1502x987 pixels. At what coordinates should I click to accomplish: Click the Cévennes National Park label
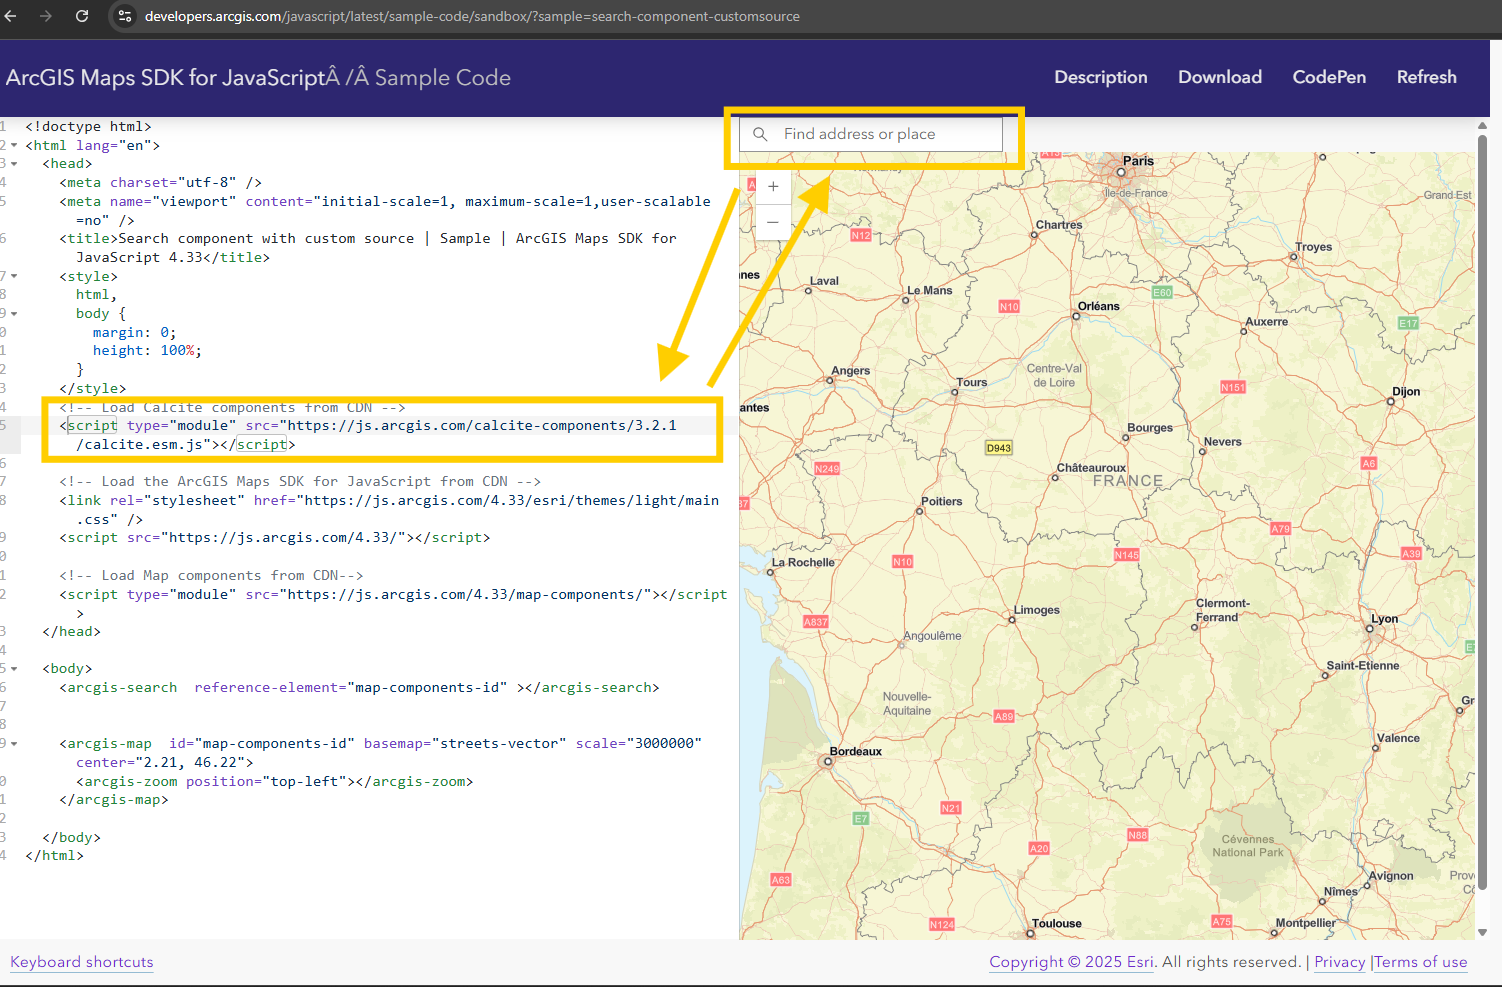tap(1248, 846)
